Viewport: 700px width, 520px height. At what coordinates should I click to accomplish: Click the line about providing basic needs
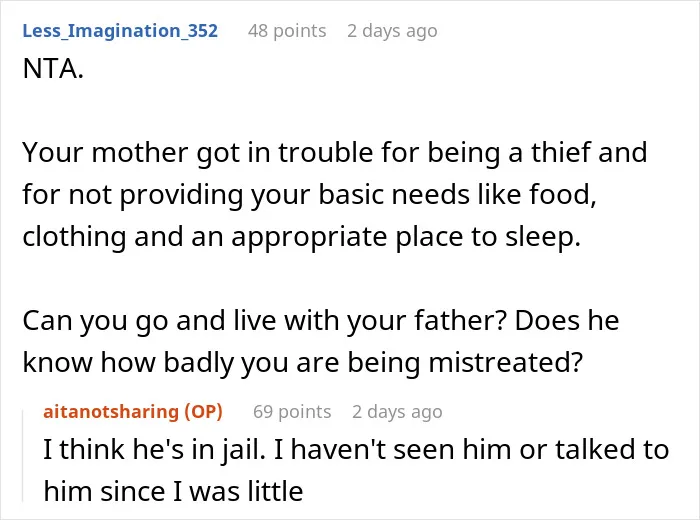pyautogui.click(x=309, y=195)
